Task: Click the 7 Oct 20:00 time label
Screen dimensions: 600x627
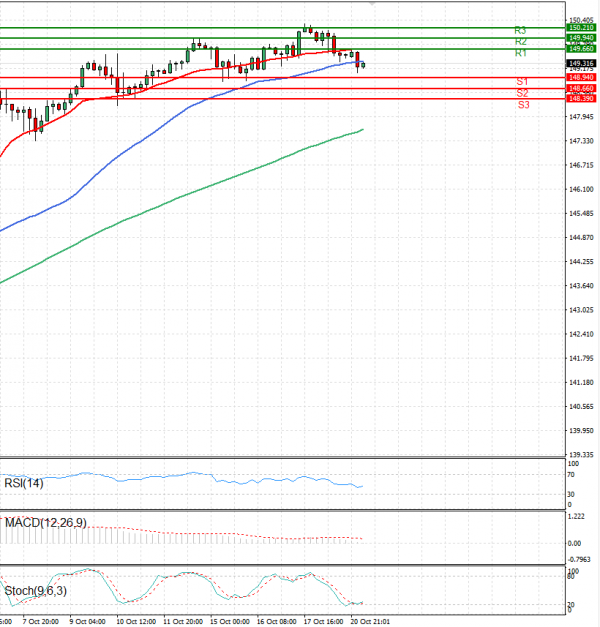Action: [40, 622]
